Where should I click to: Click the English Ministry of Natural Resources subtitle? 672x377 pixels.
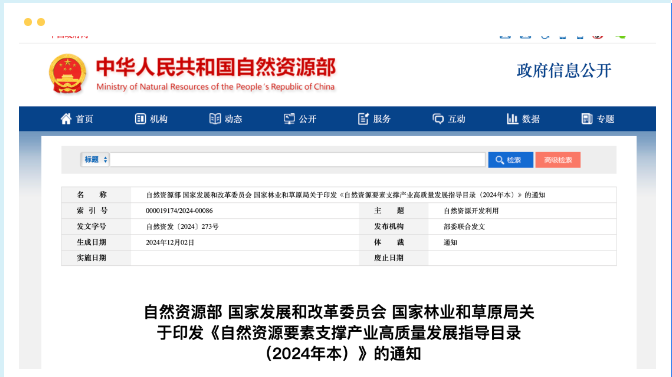click(216, 87)
